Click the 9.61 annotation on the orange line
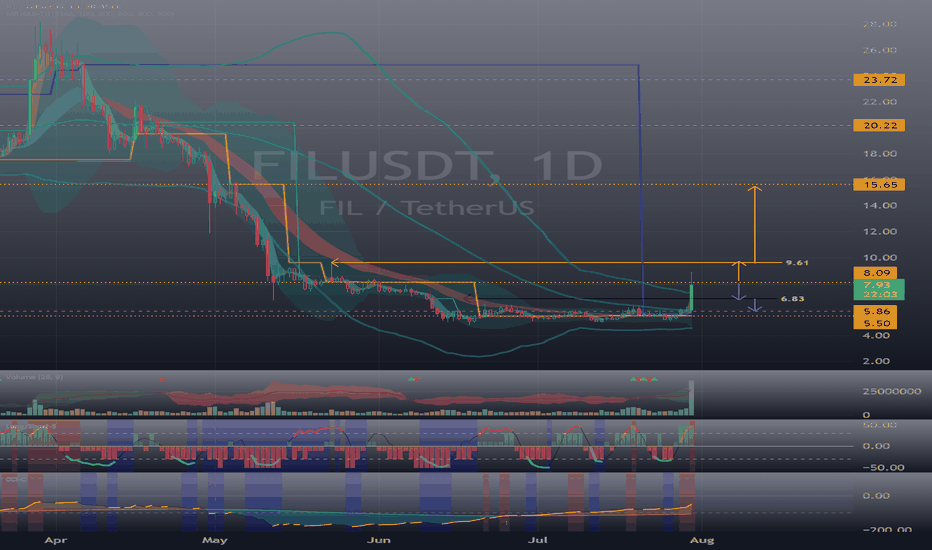The height and width of the screenshot is (550, 932). (796, 262)
